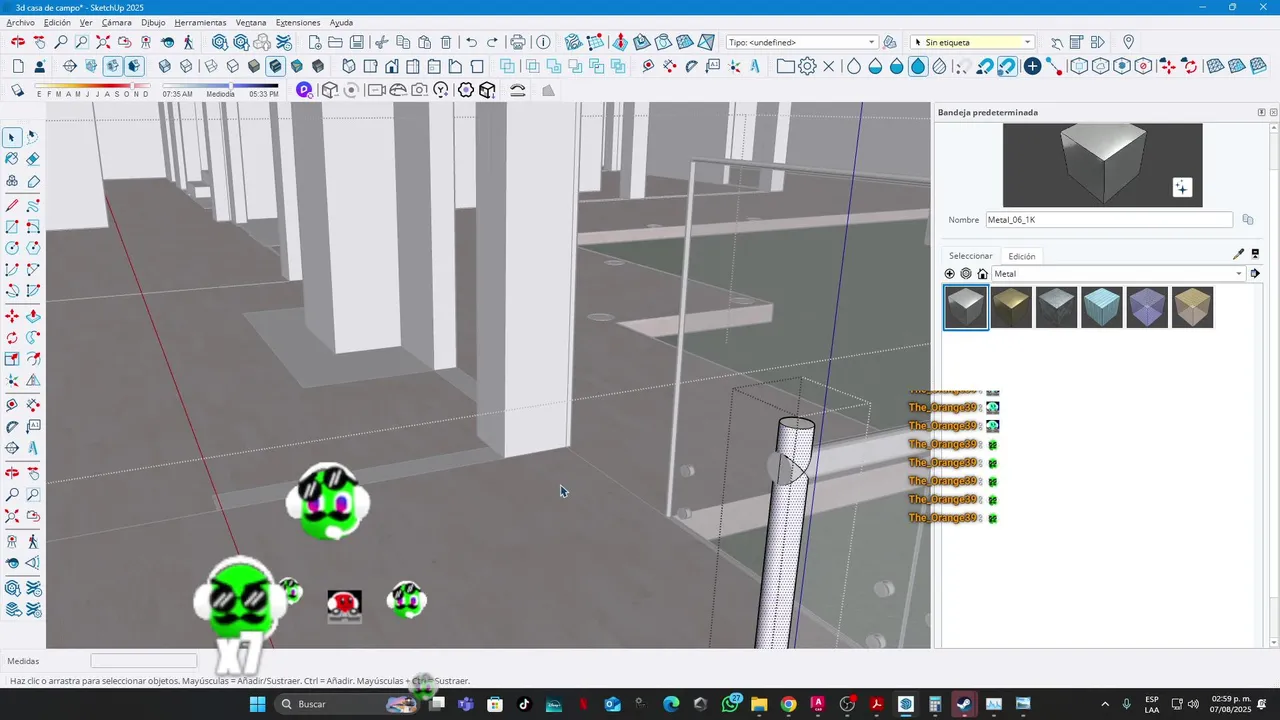The width and height of the screenshot is (1280, 720).
Task: Click the sample paint eyedropper icon
Action: (x=1238, y=254)
